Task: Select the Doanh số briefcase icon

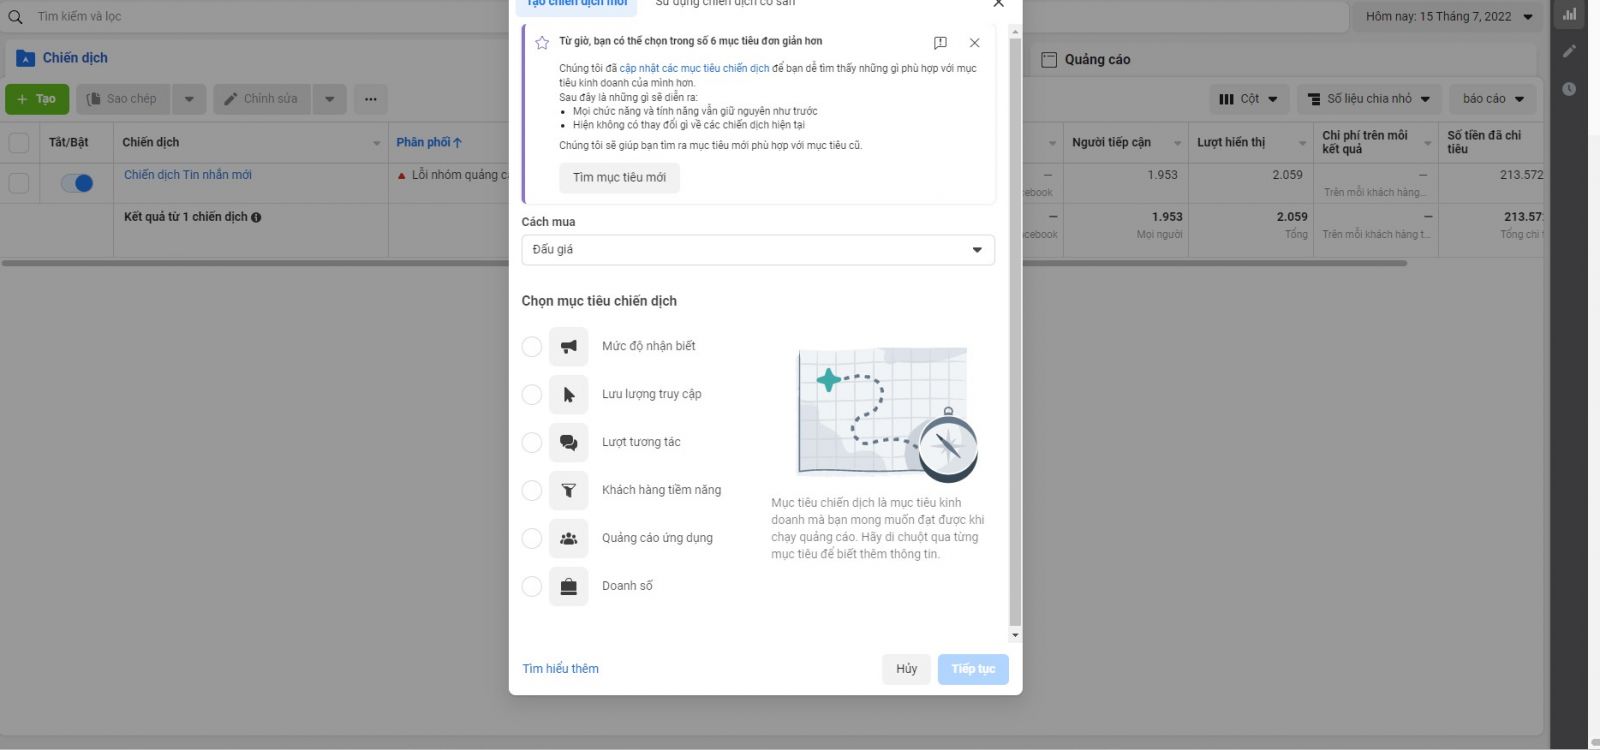Action: click(x=568, y=586)
